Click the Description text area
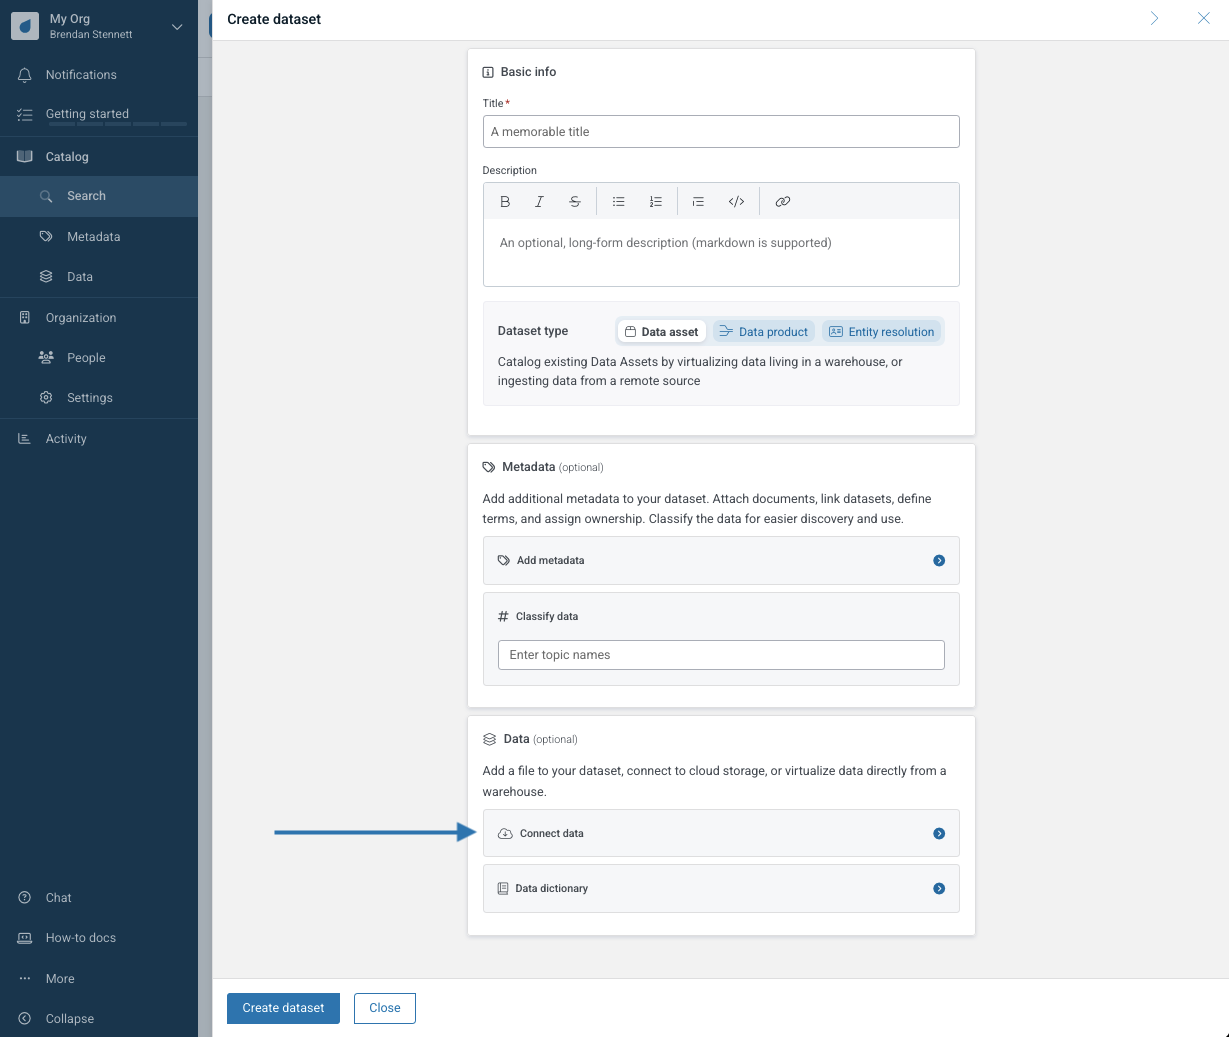The image size is (1229, 1037). (721, 252)
